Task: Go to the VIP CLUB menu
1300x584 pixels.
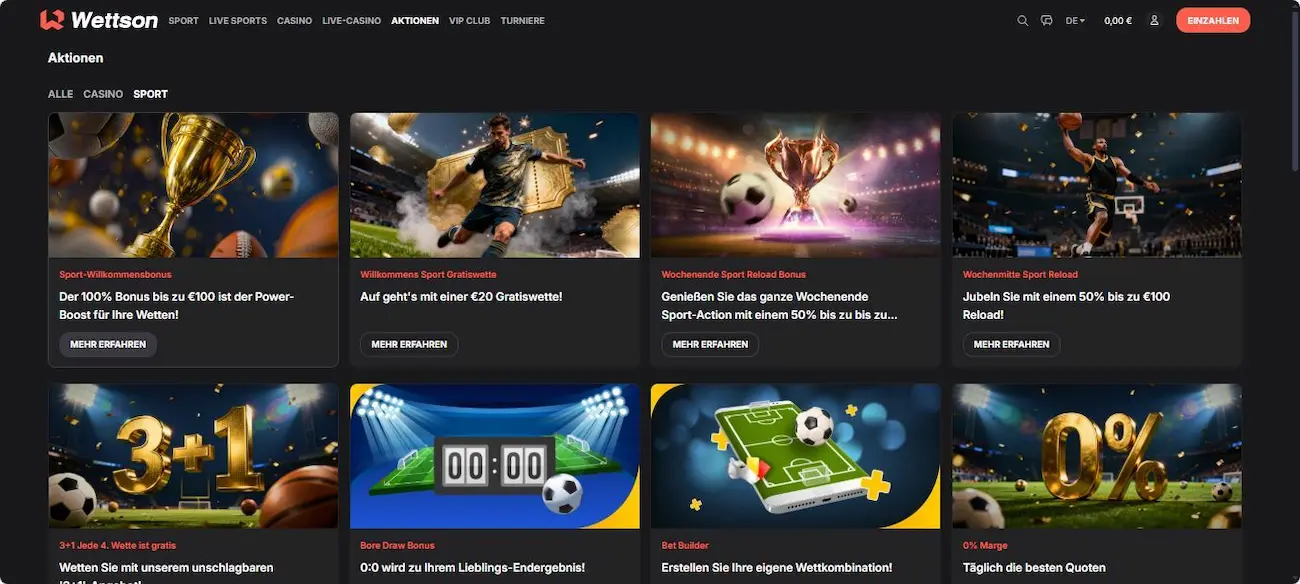Action: point(470,20)
